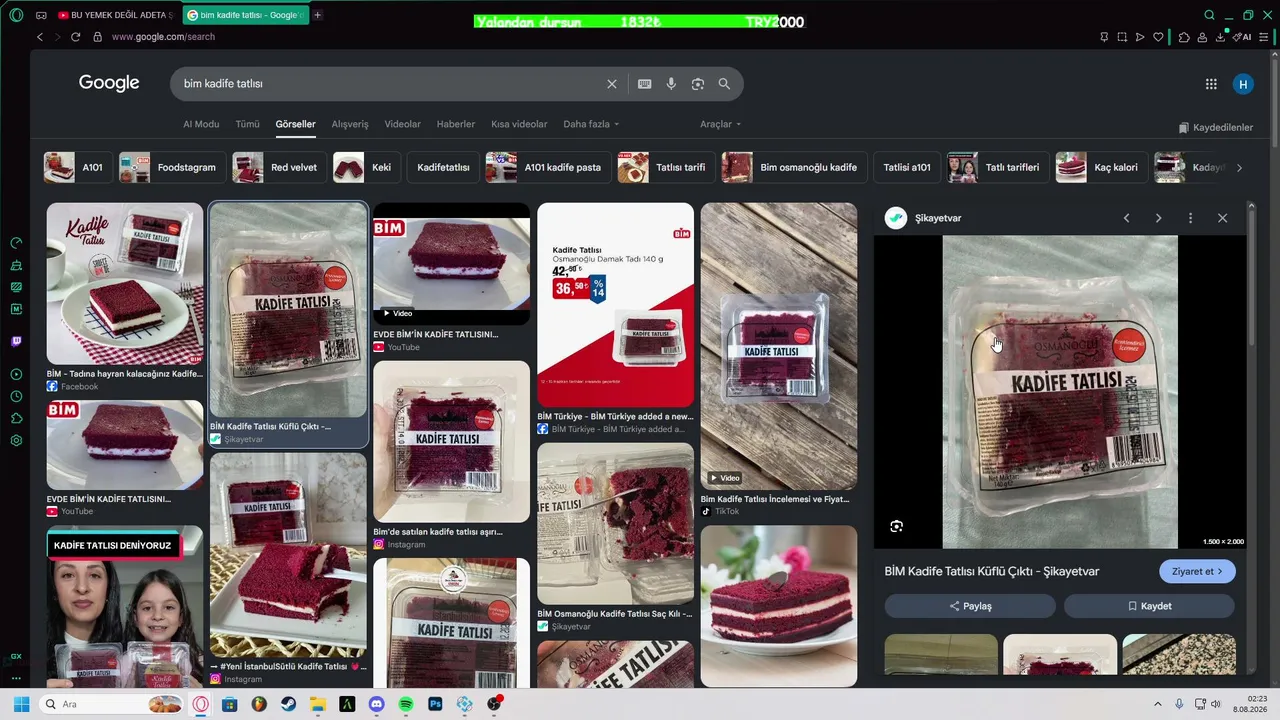The width and height of the screenshot is (1280, 720).
Task: Open Photoshop from the taskbar
Action: coord(435,704)
